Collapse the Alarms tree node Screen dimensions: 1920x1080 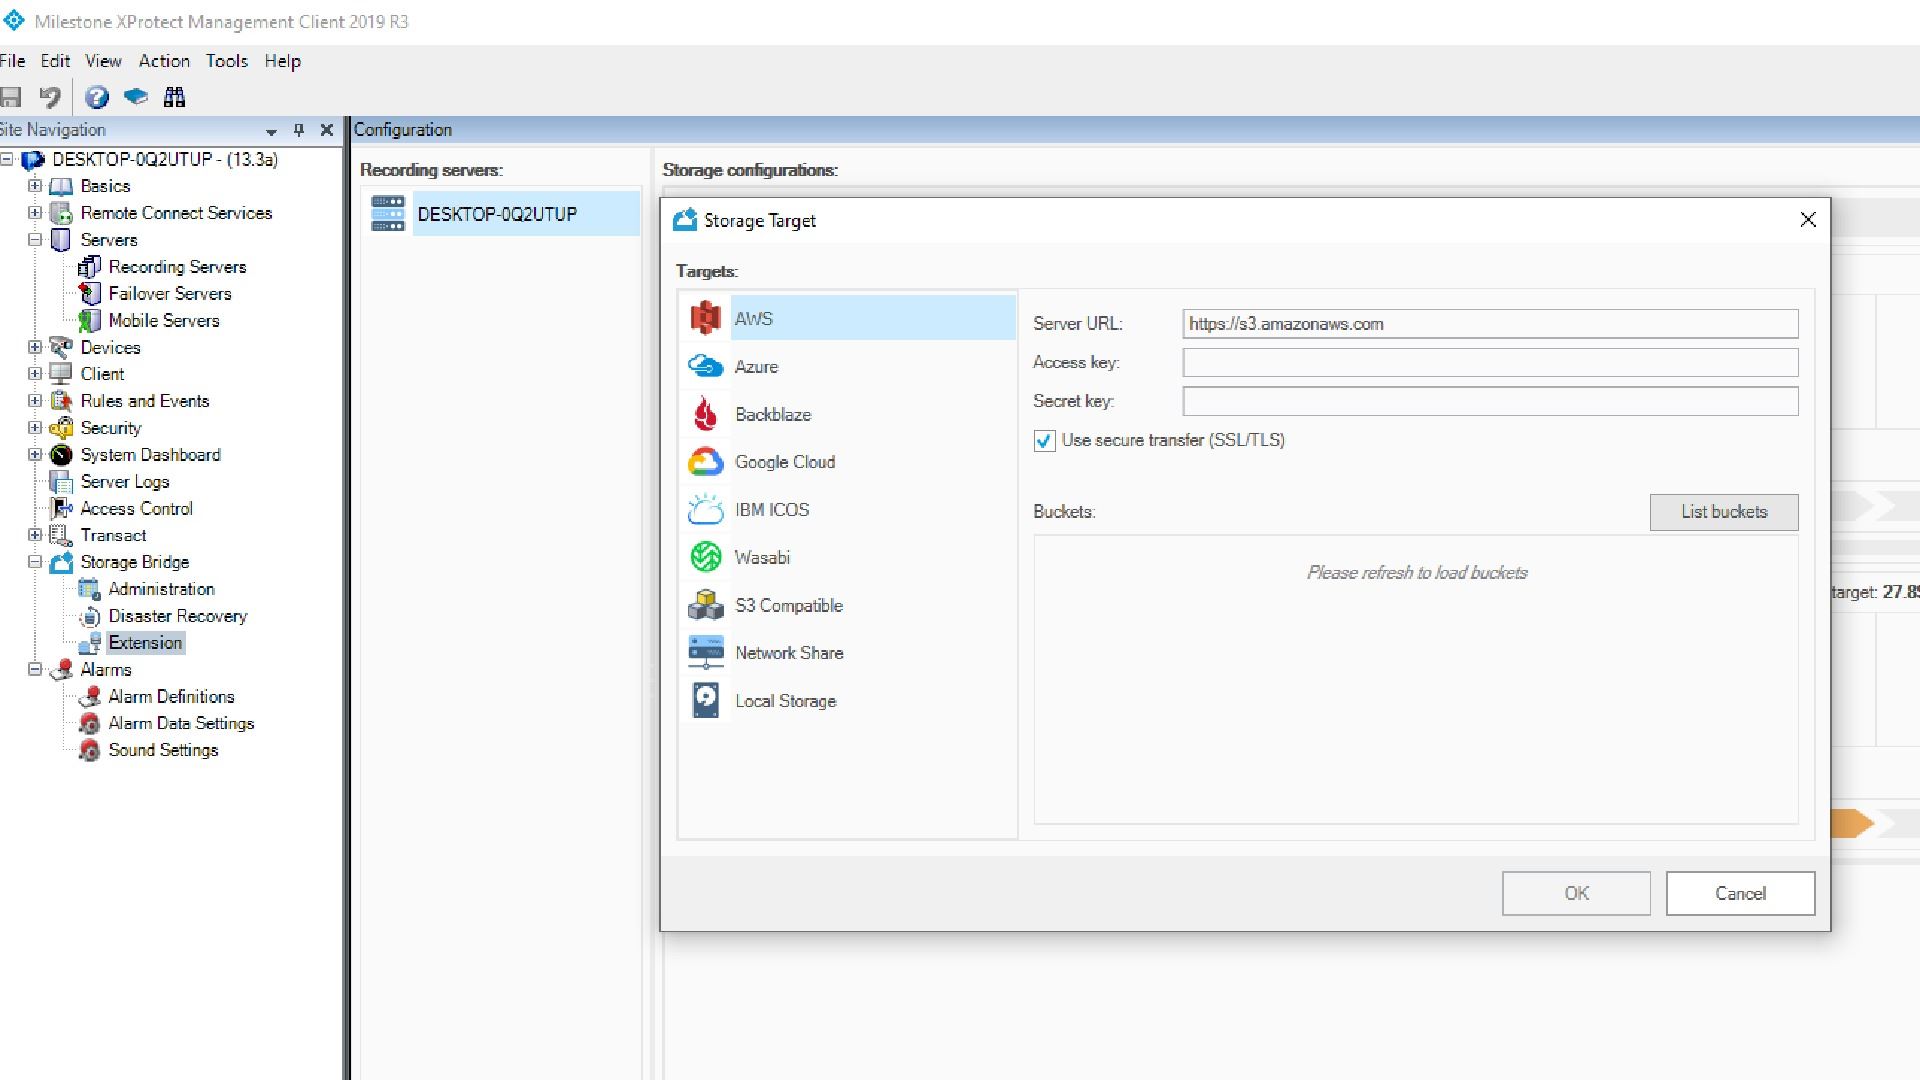click(35, 670)
